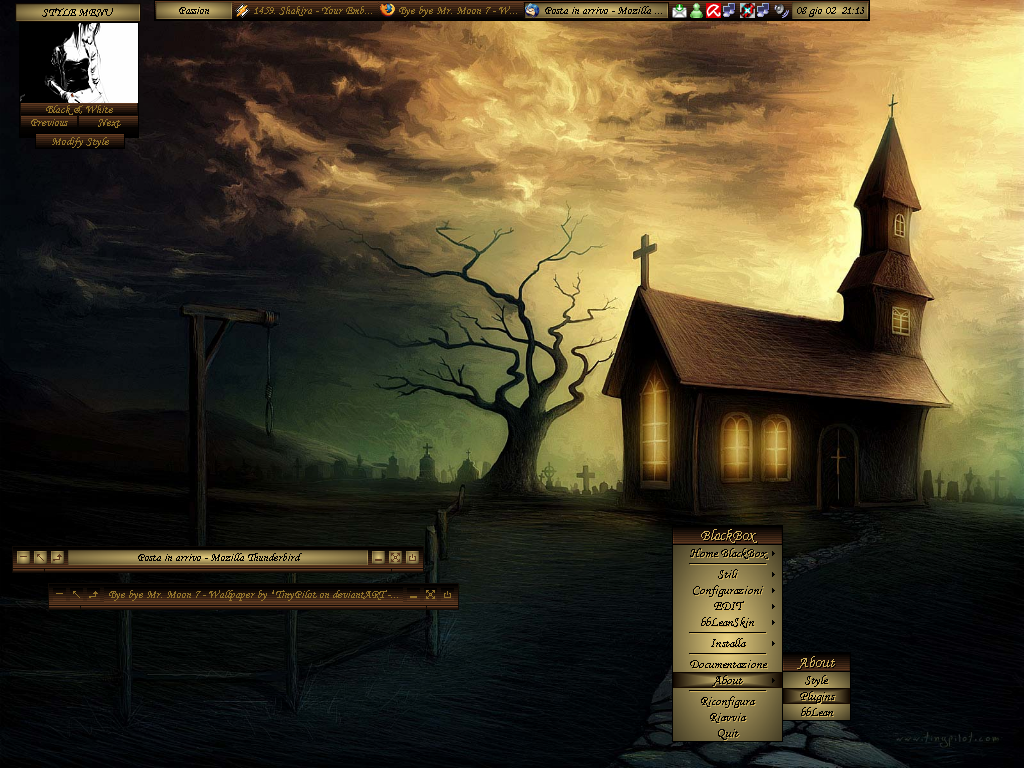Open the bbLeanSkin submenu

pos(728,622)
